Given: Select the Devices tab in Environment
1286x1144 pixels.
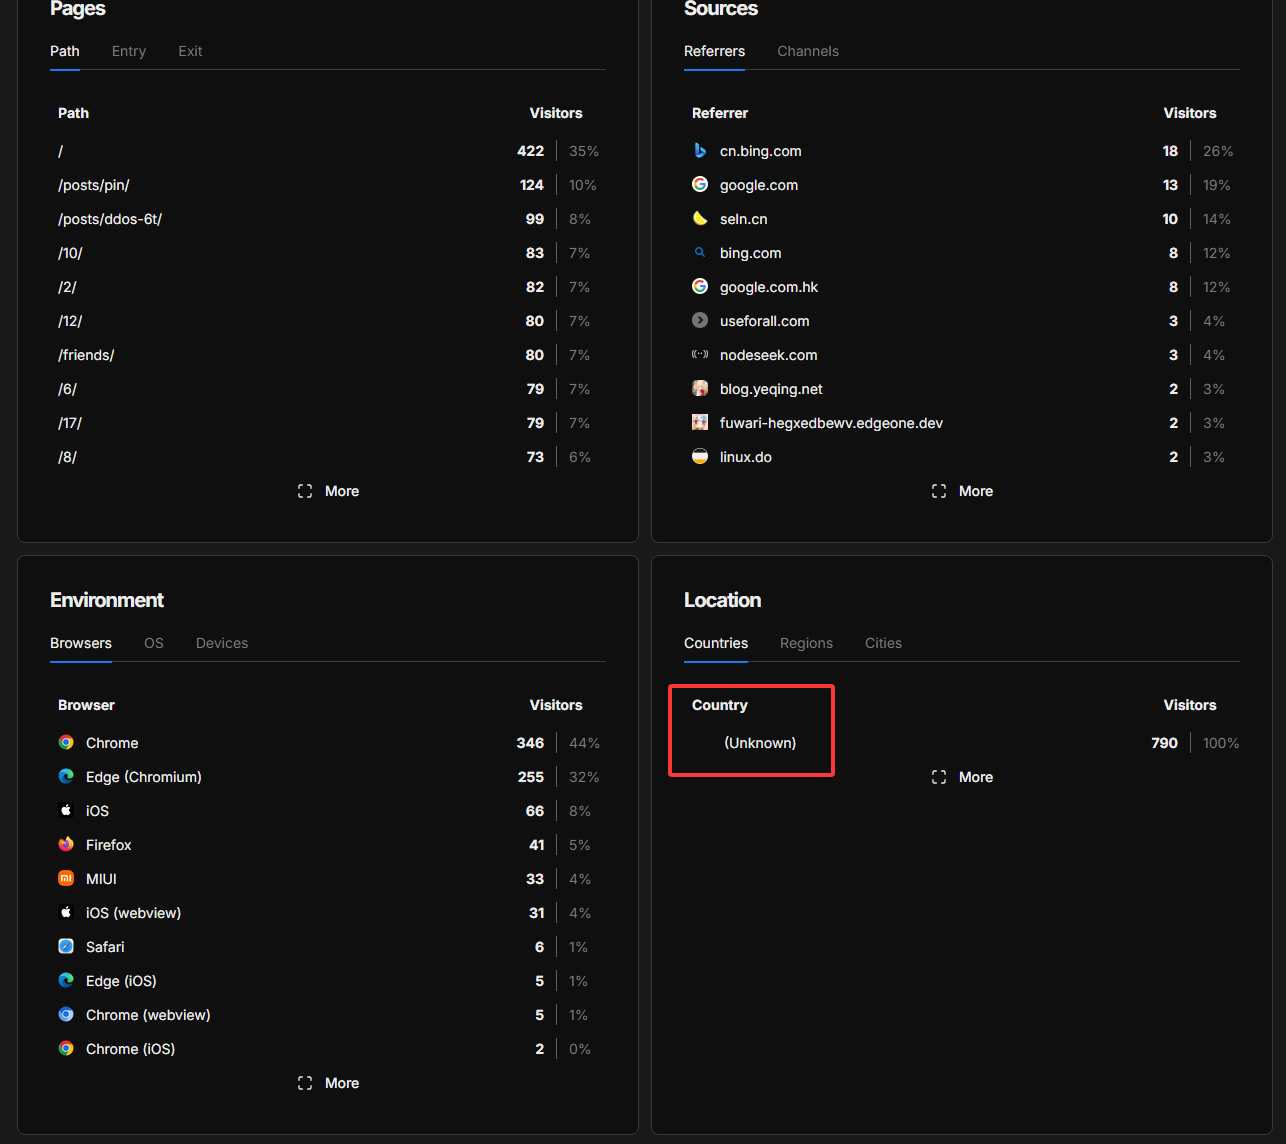Looking at the screenshot, I should pyautogui.click(x=222, y=643).
